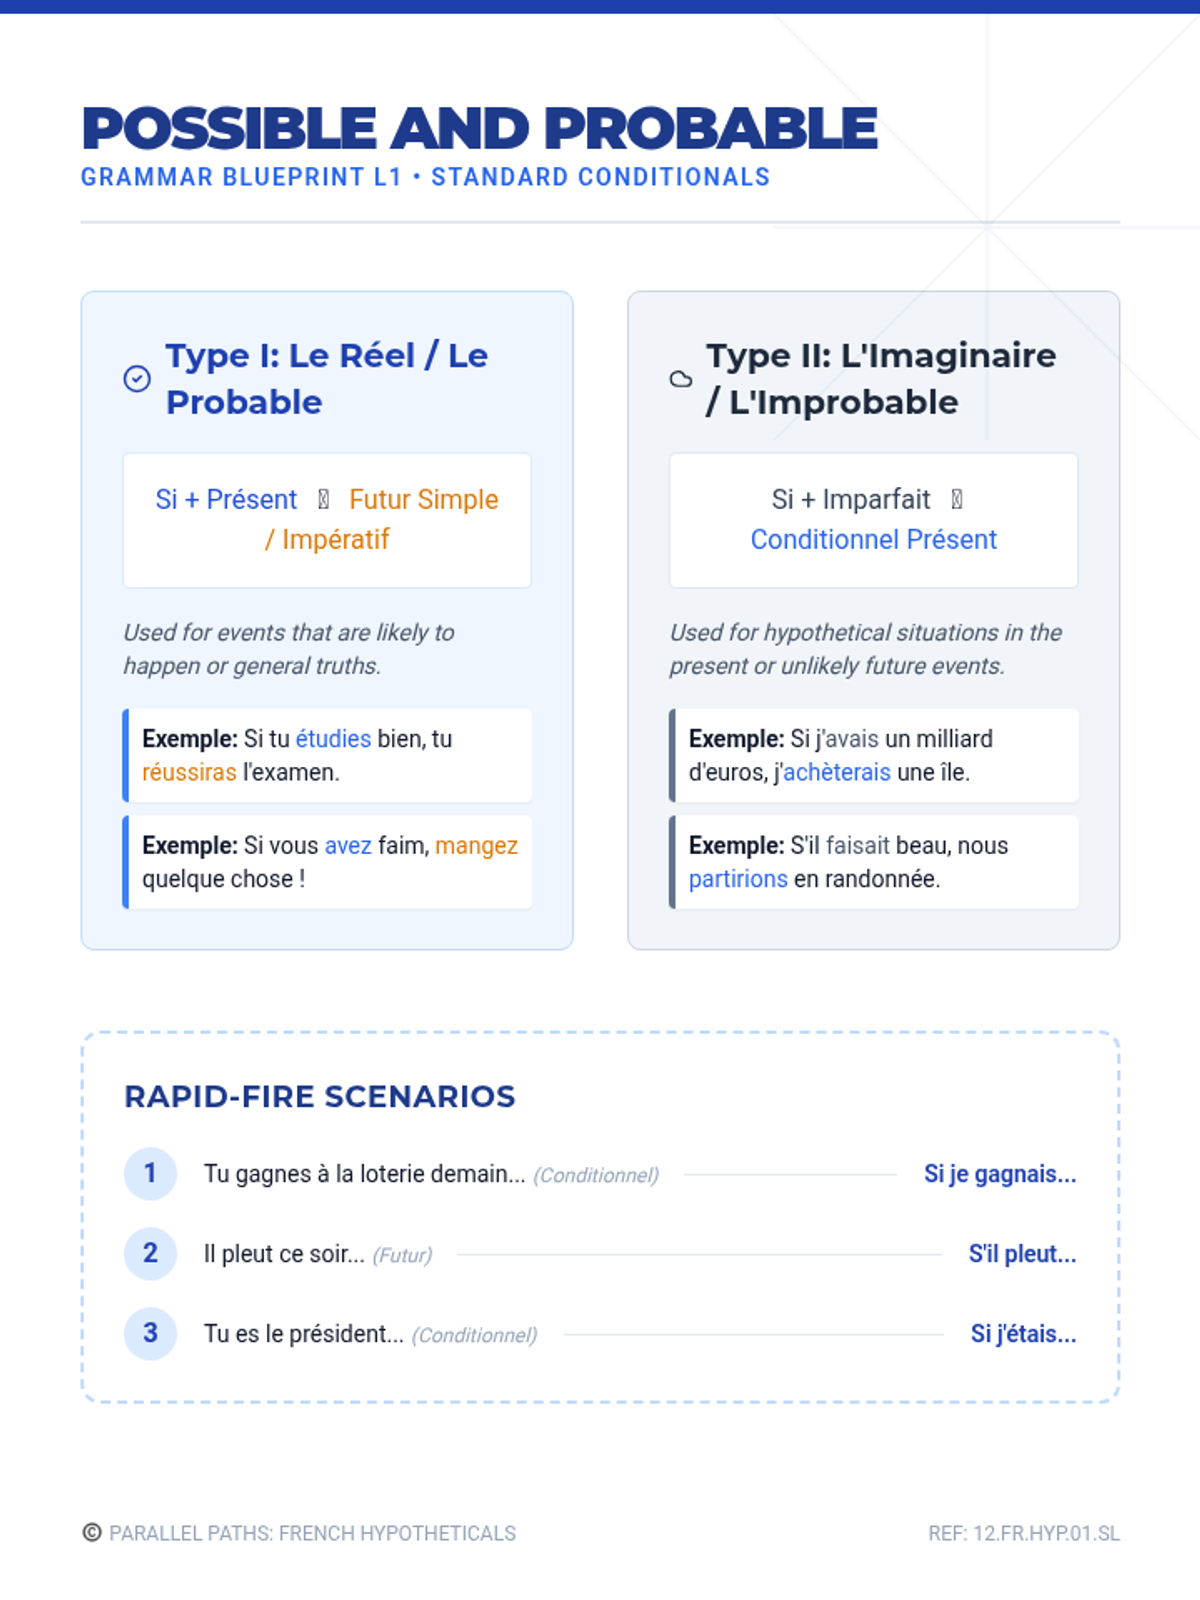Click the number 2 scenario badge
1200x1600 pixels.
(x=150, y=1253)
